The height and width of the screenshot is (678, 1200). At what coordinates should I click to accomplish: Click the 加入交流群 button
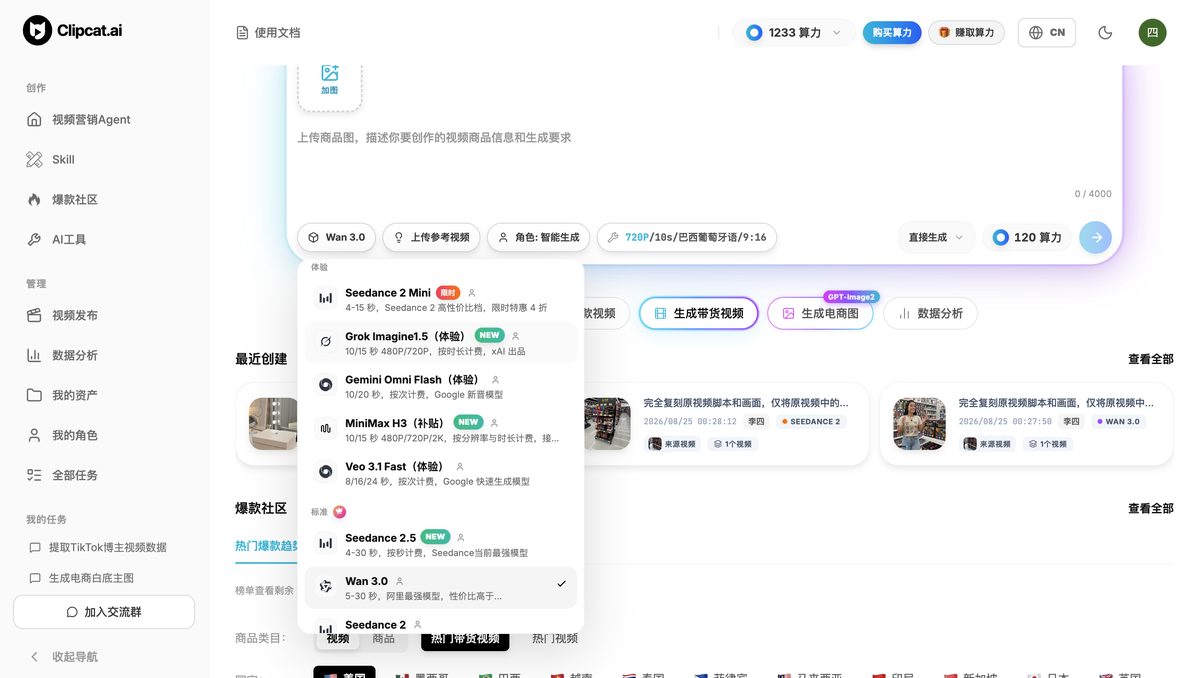tap(104, 612)
